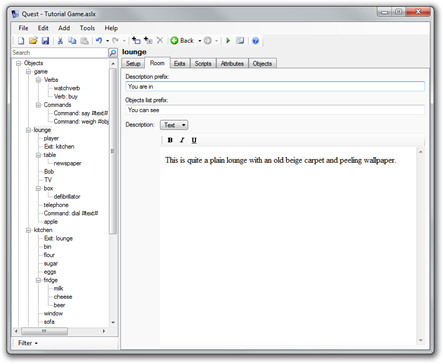
Task: Collapse the Objects root node
Action: tap(19, 63)
